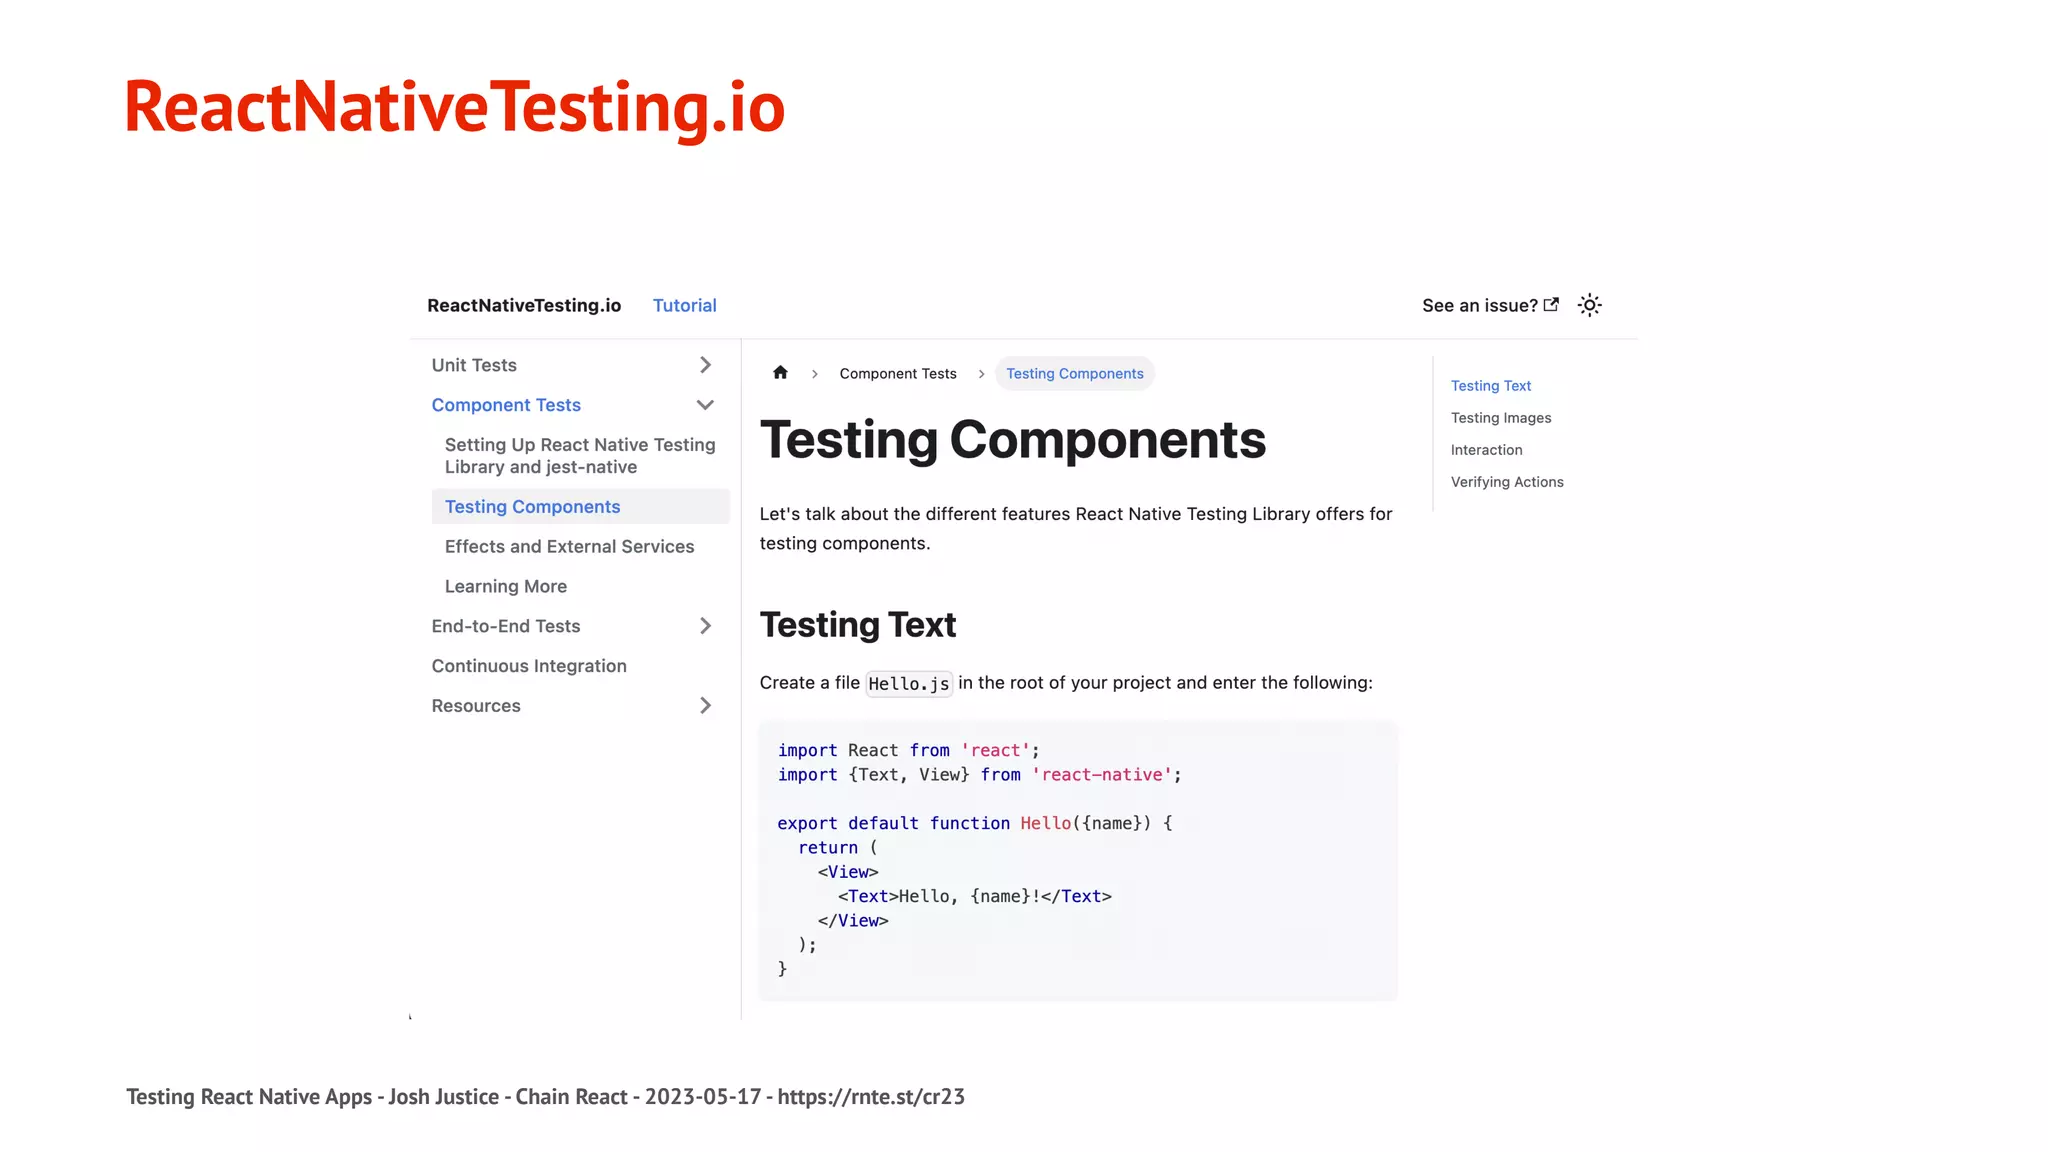Image resolution: width=2048 pixels, height=1152 pixels.
Task: Click the home breadcrumb icon
Action: pyautogui.click(x=780, y=373)
